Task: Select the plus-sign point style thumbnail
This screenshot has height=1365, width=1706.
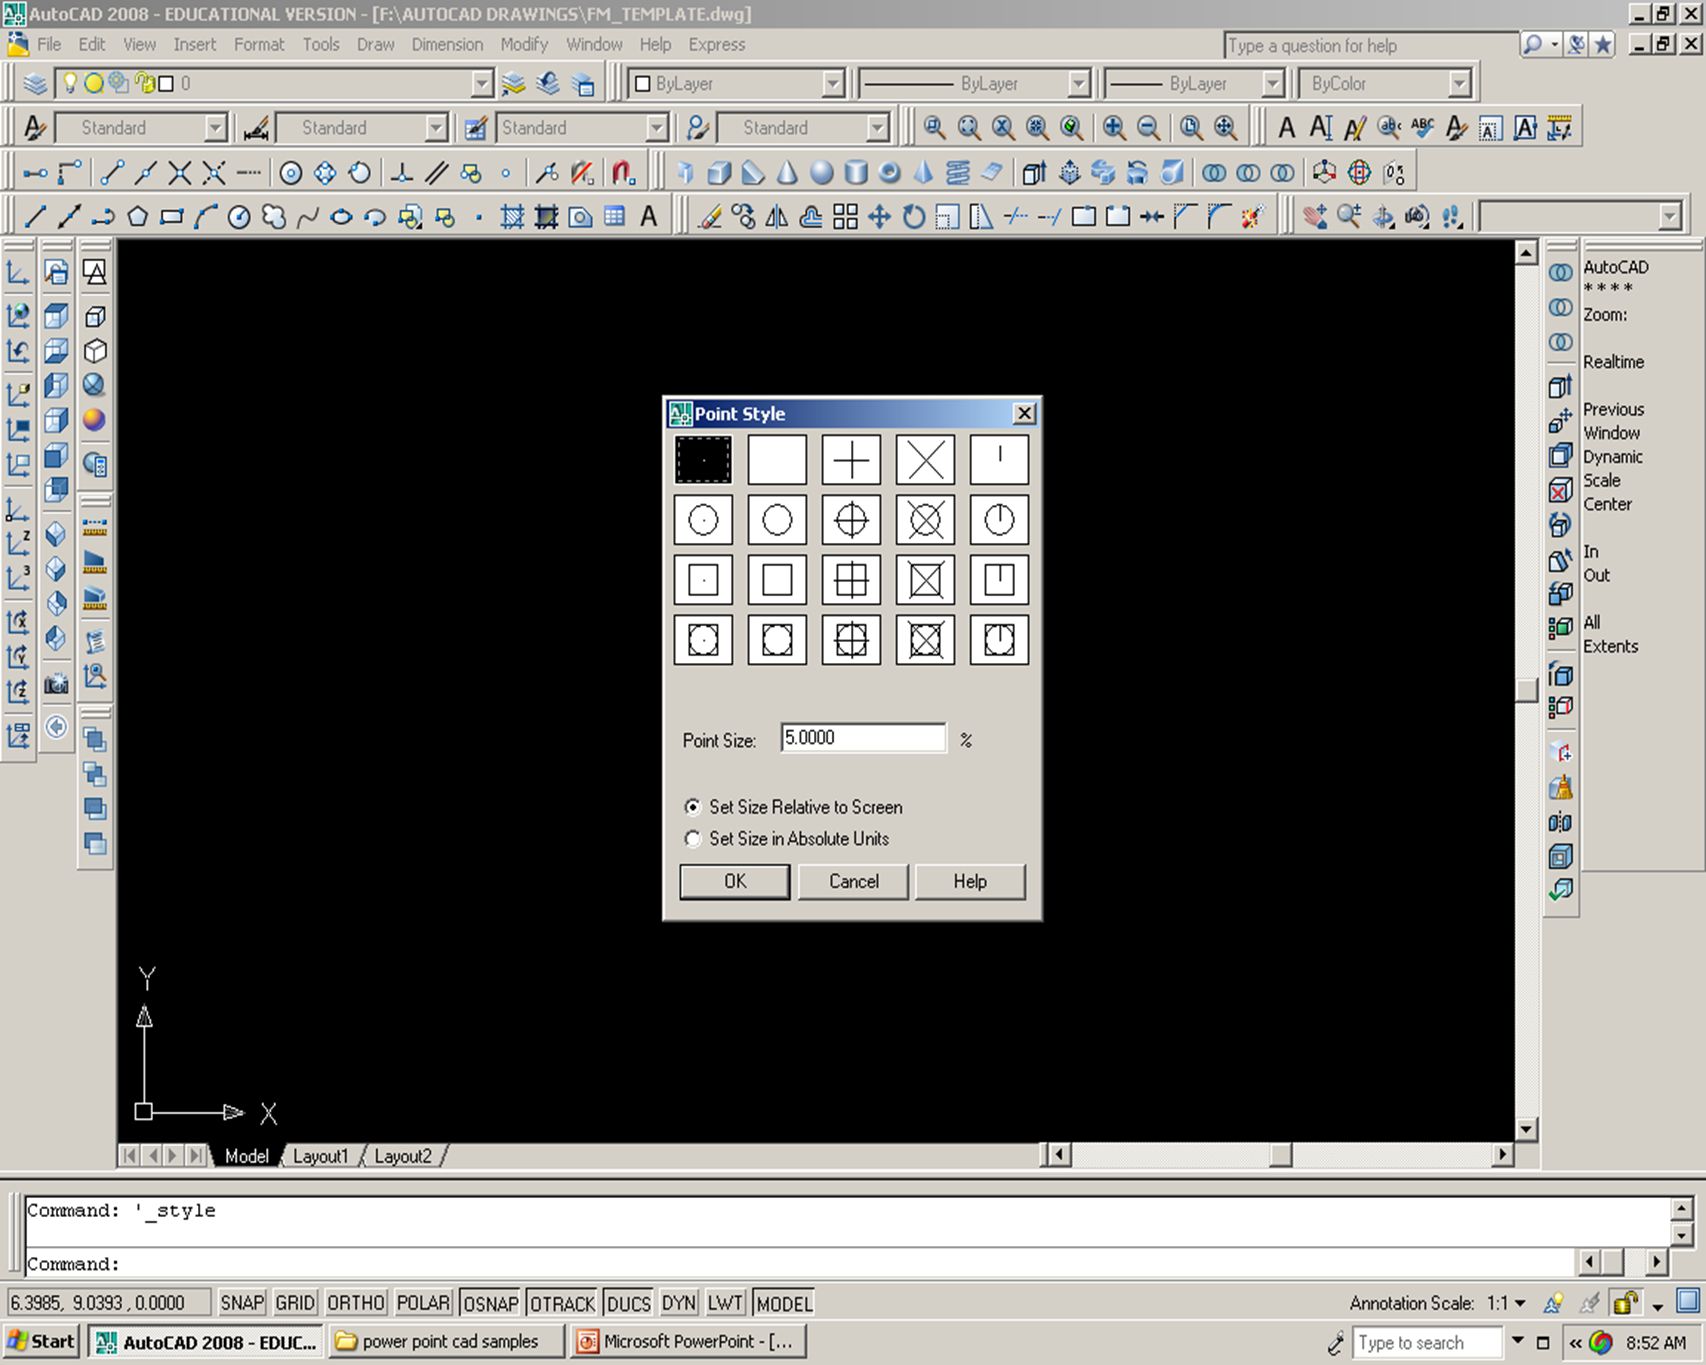Action: [851, 460]
